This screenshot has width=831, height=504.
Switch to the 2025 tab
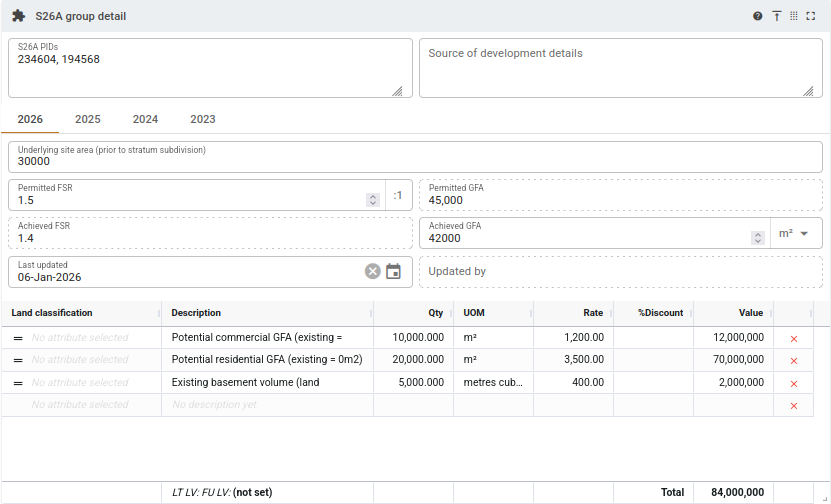coord(88,119)
